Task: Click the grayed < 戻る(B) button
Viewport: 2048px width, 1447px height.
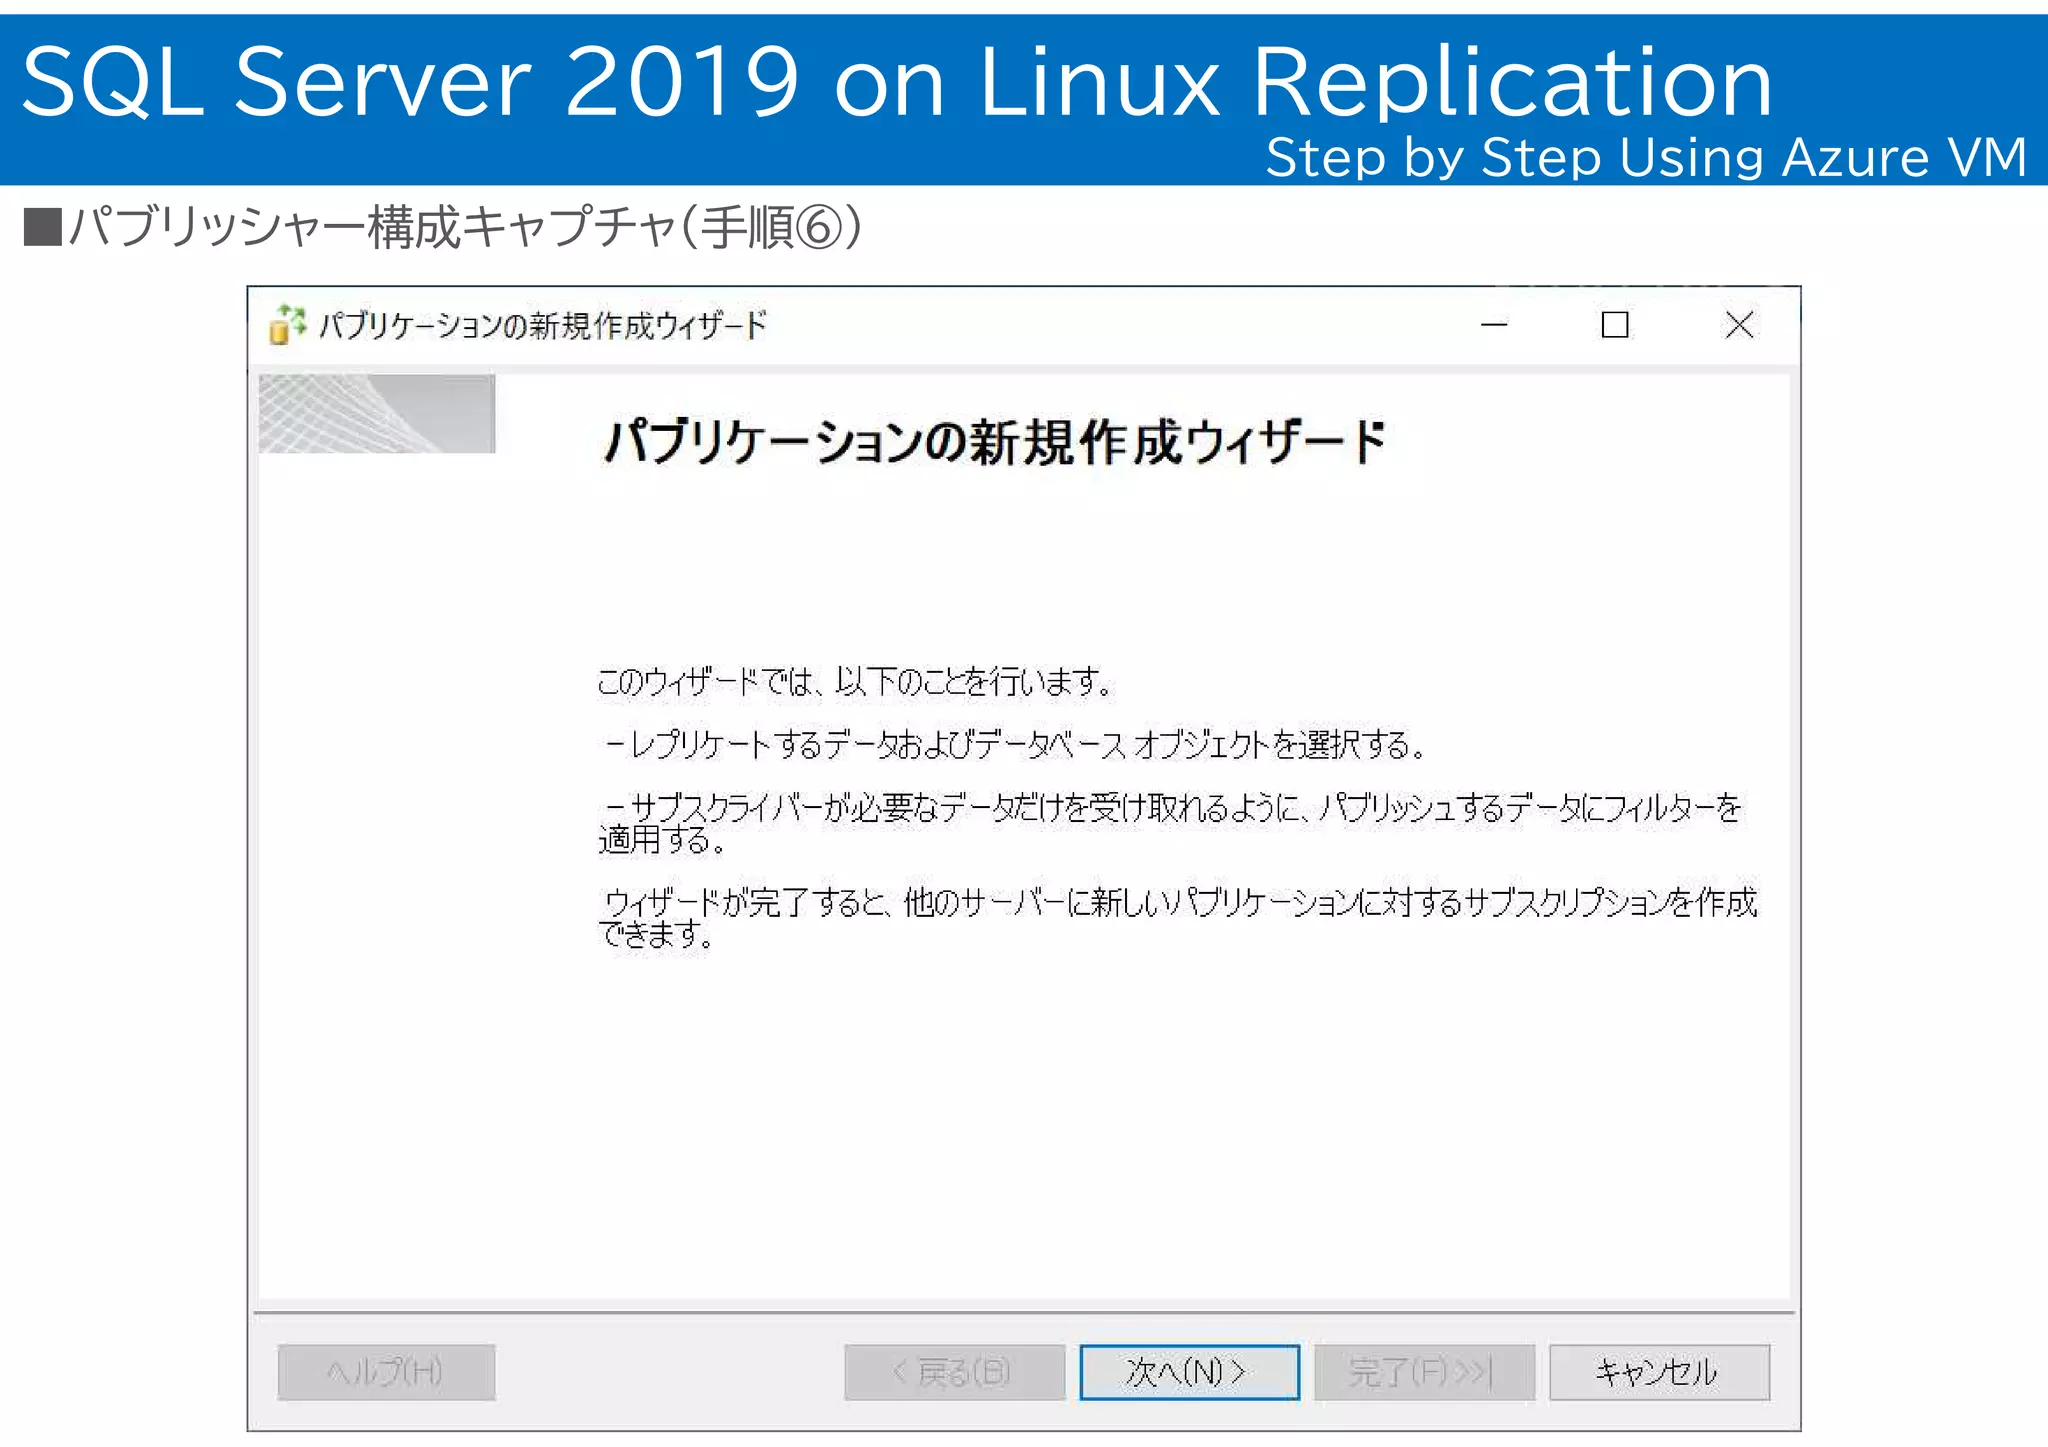Action: [954, 1372]
